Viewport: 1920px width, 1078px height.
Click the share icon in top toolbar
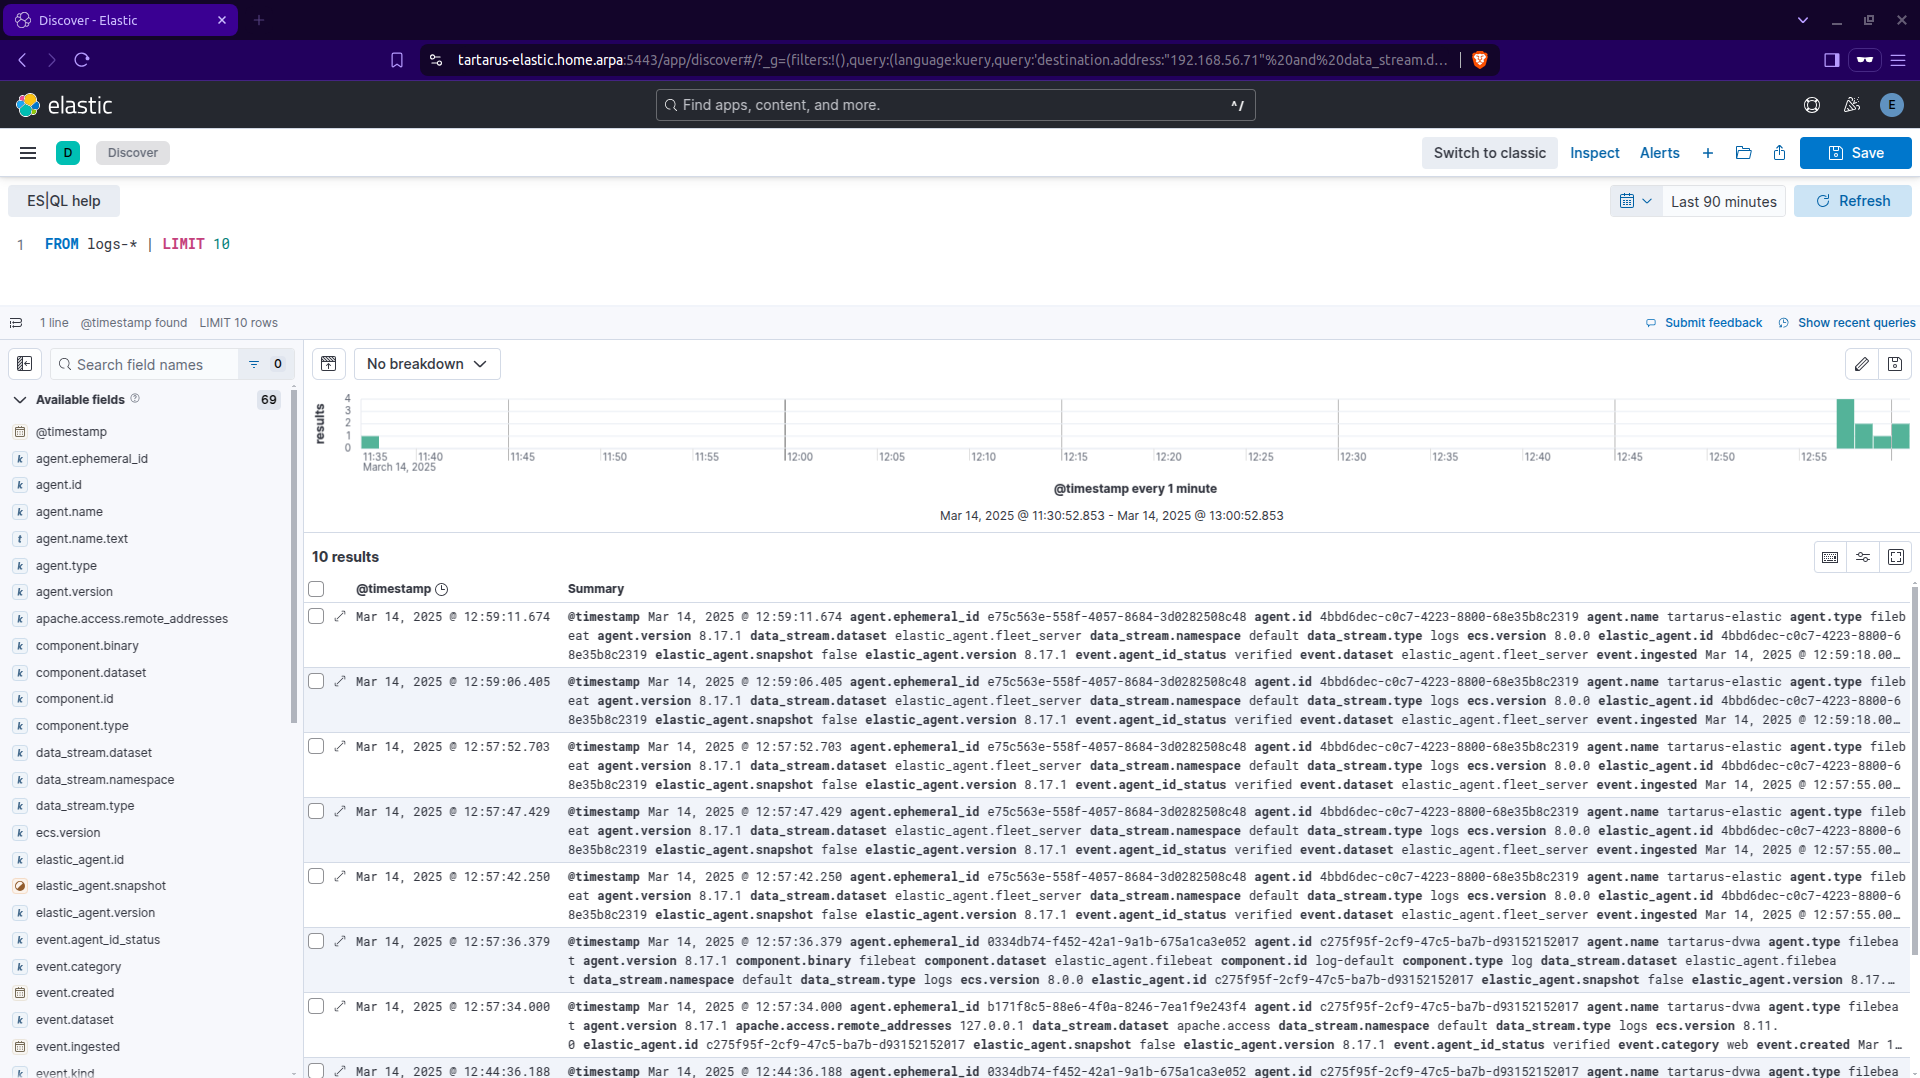pos(1779,153)
